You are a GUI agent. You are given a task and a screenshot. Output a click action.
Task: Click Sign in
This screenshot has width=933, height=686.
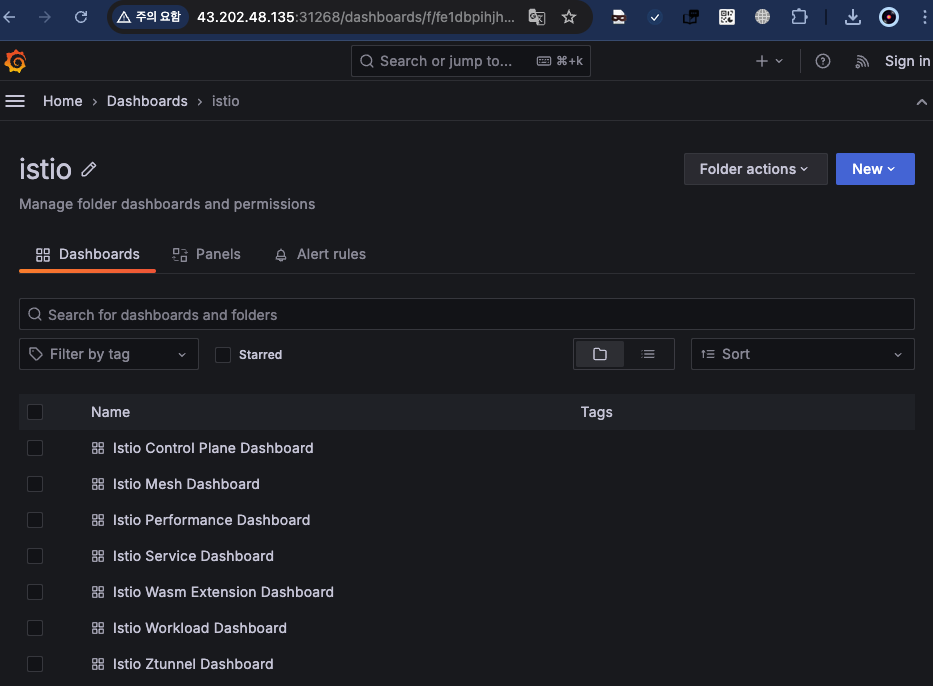(x=907, y=61)
